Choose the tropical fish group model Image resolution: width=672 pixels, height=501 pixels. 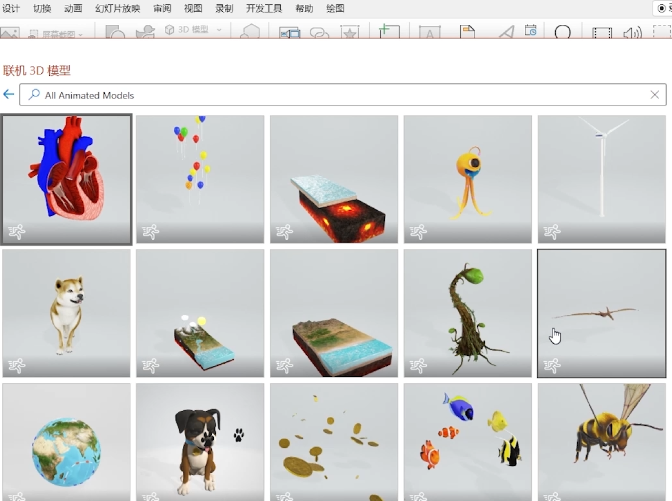point(468,442)
